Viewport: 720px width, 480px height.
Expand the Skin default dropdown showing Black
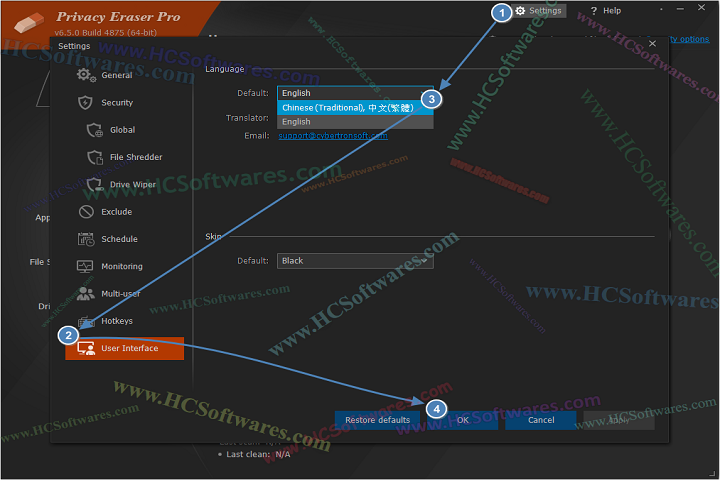point(355,261)
